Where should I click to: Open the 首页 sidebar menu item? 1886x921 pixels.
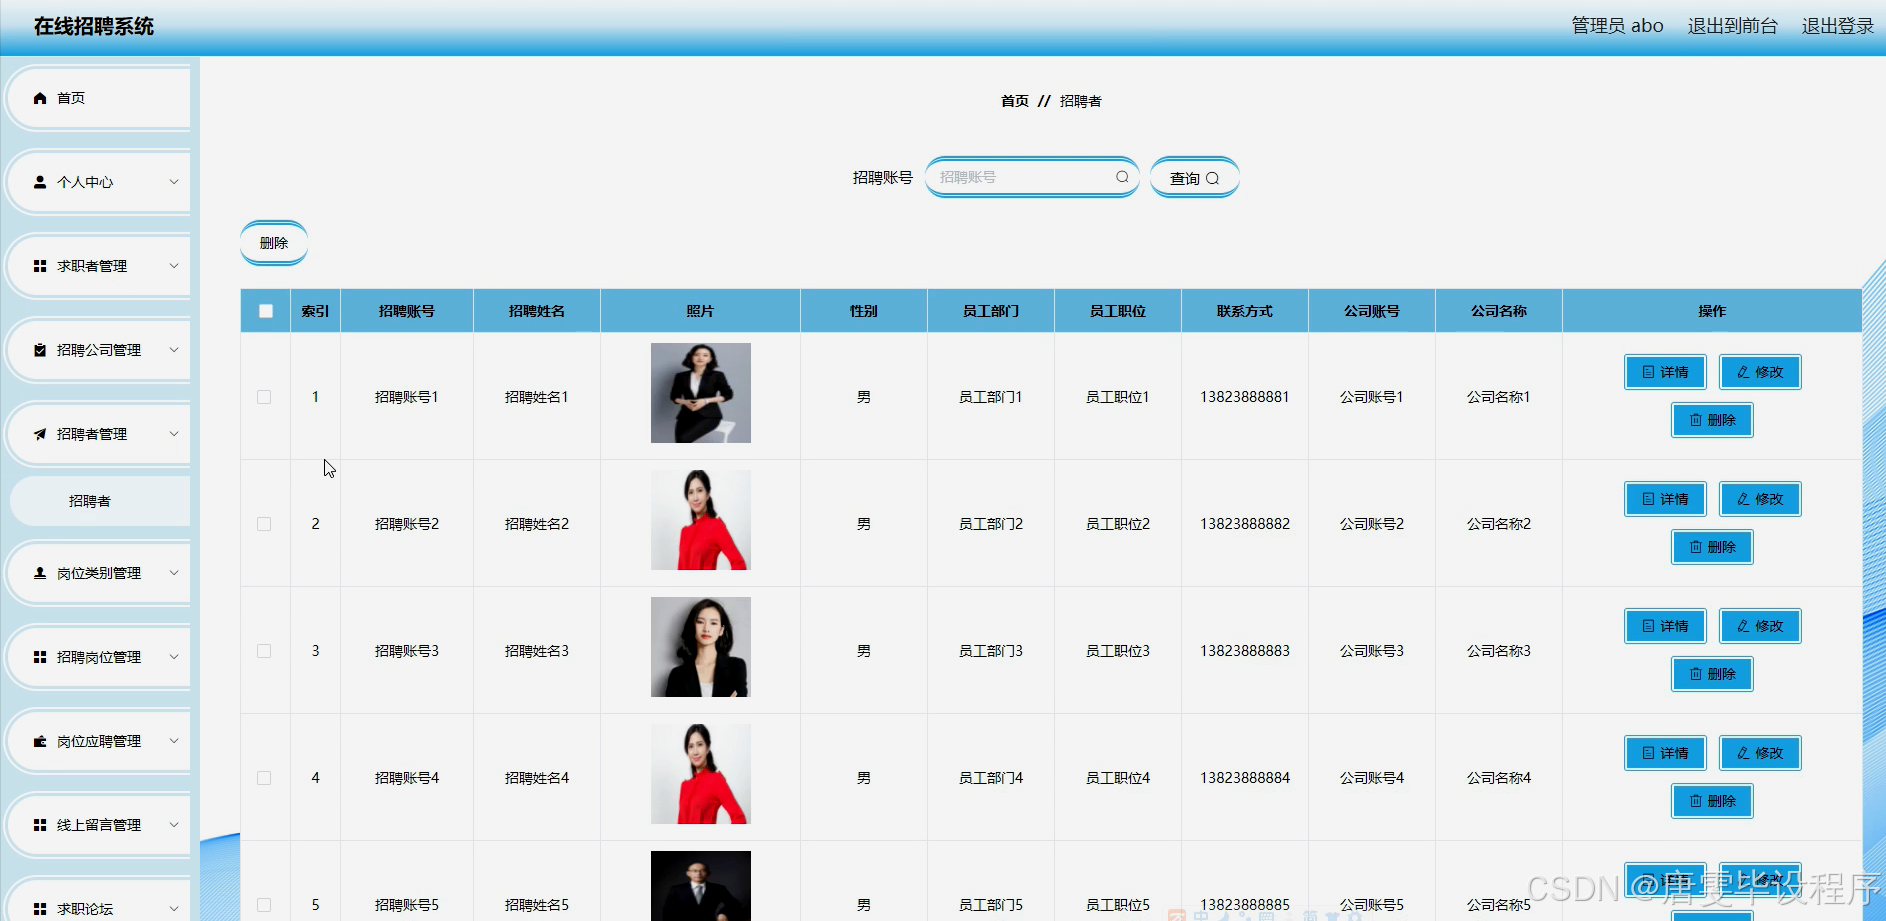[98, 98]
